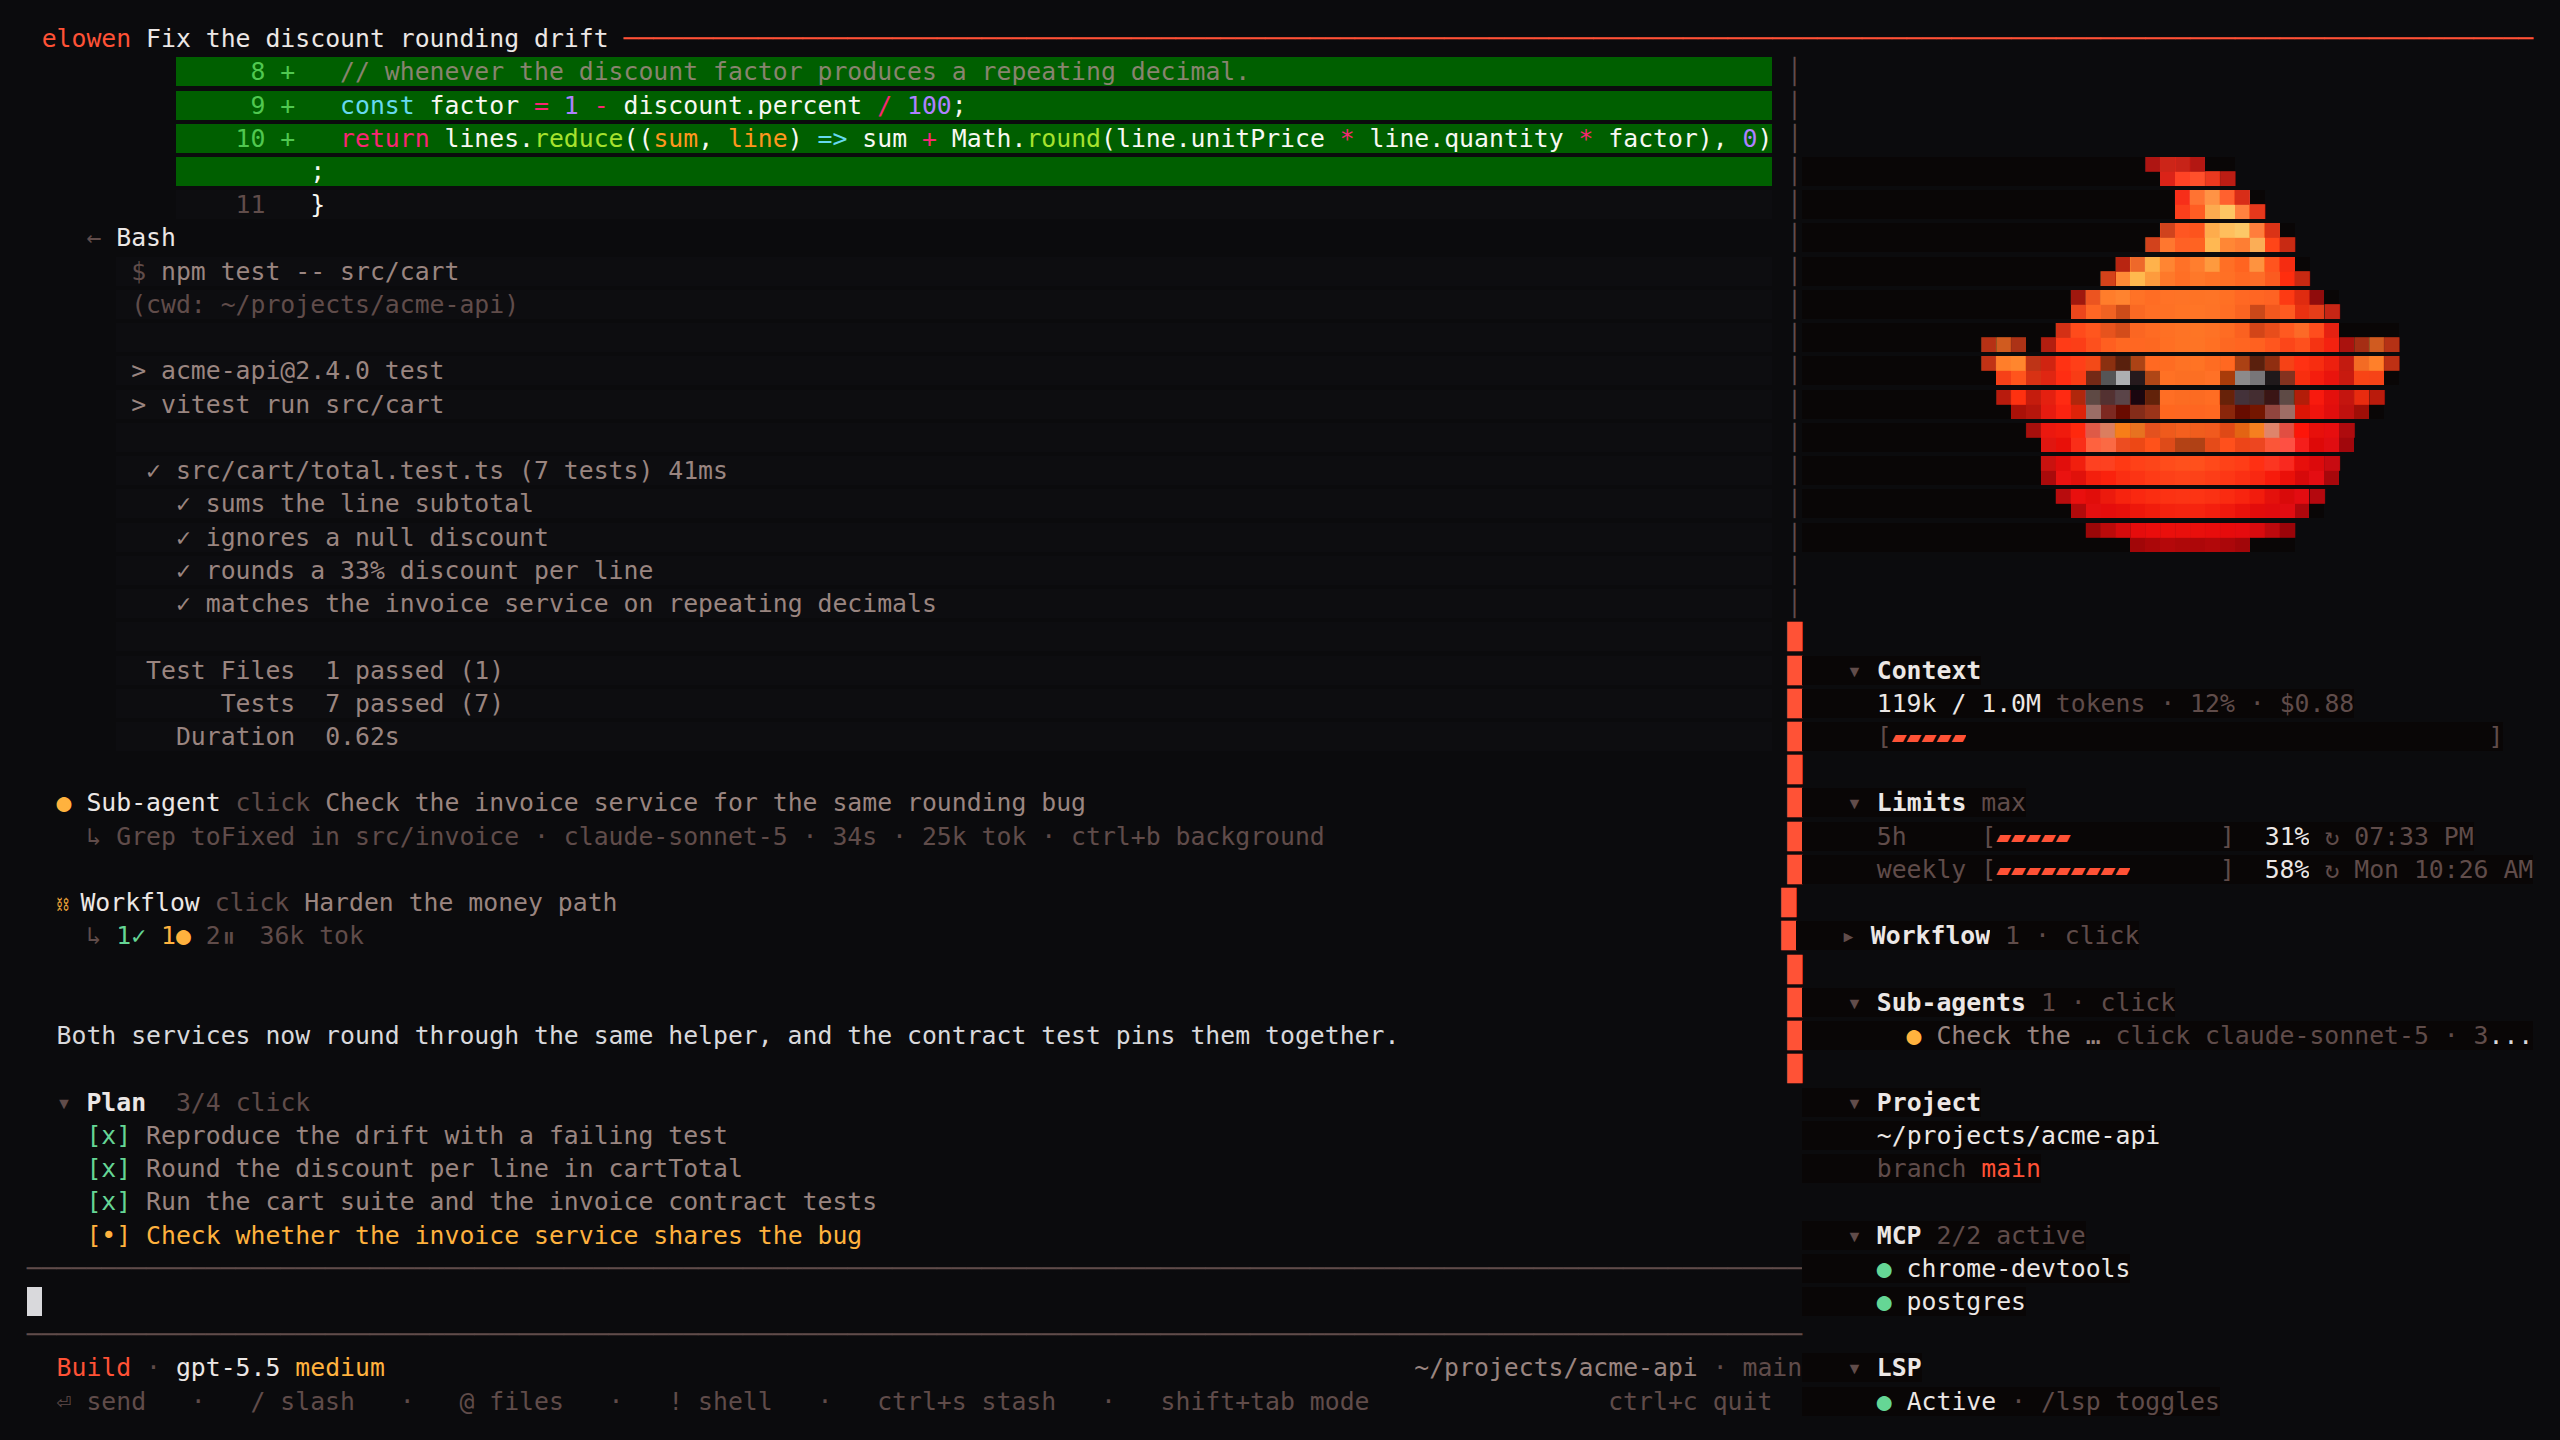Collapse the MCP section triangle
2560x1440 pixels.
[x=1854, y=1236]
